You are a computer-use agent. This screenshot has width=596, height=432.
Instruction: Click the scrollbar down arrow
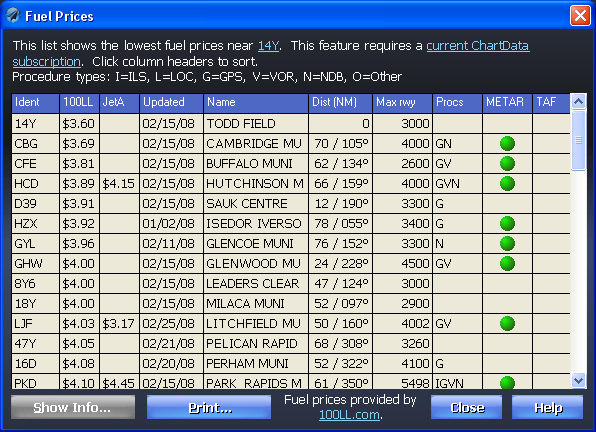[578, 380]
